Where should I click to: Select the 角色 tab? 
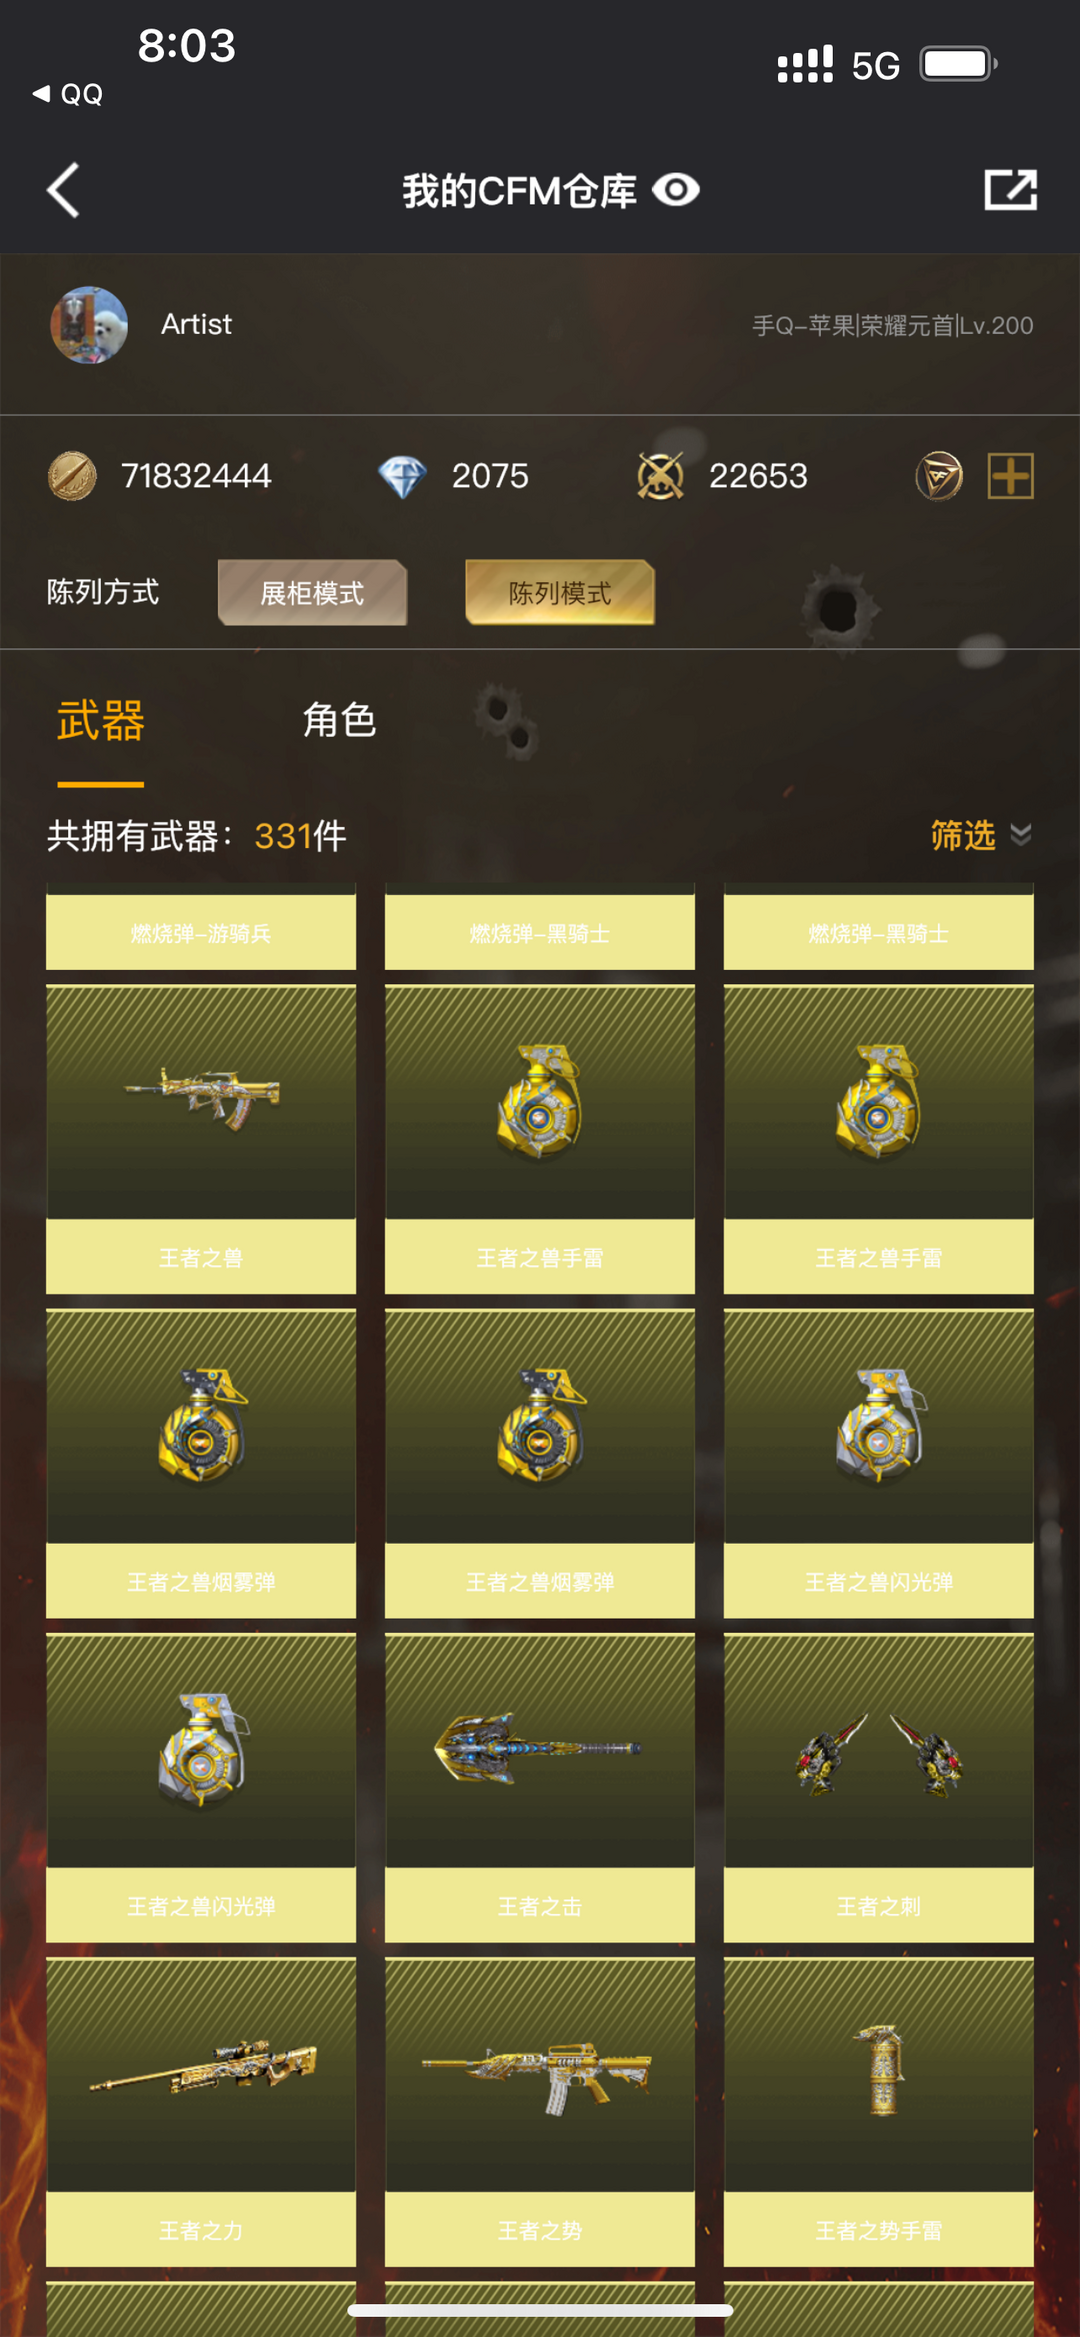point(339,720)
